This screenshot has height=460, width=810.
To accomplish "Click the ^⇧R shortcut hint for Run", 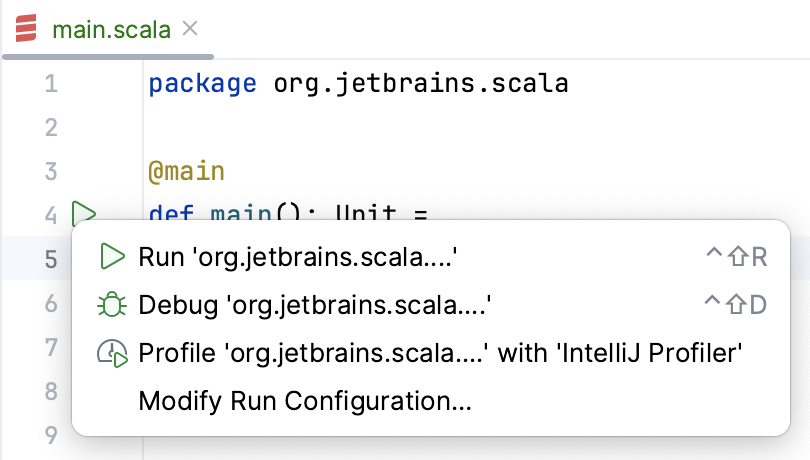I will pos(735,257).
